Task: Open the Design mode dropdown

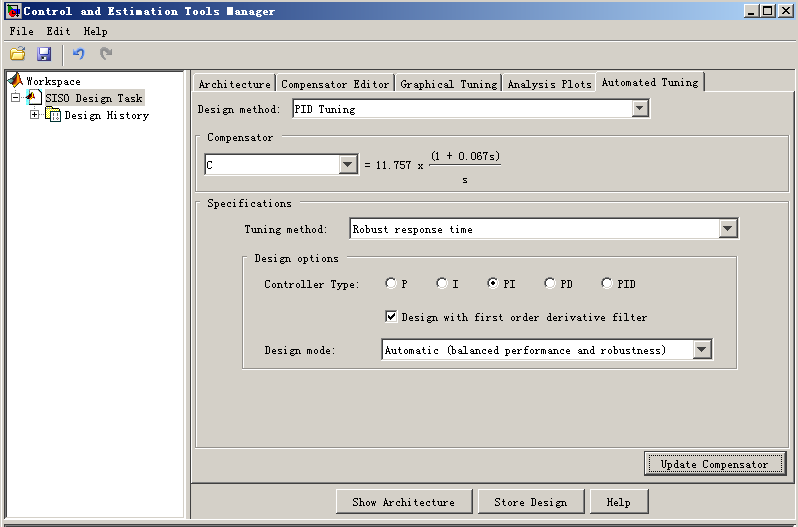Action: point(702,349)
